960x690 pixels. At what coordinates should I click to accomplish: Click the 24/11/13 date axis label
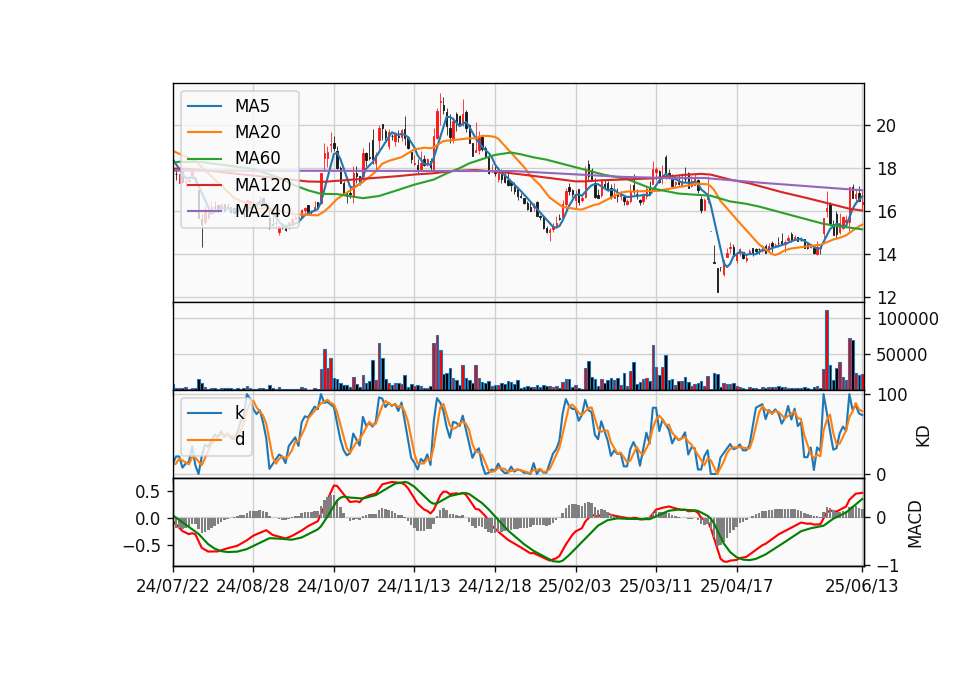coord(414,586)
